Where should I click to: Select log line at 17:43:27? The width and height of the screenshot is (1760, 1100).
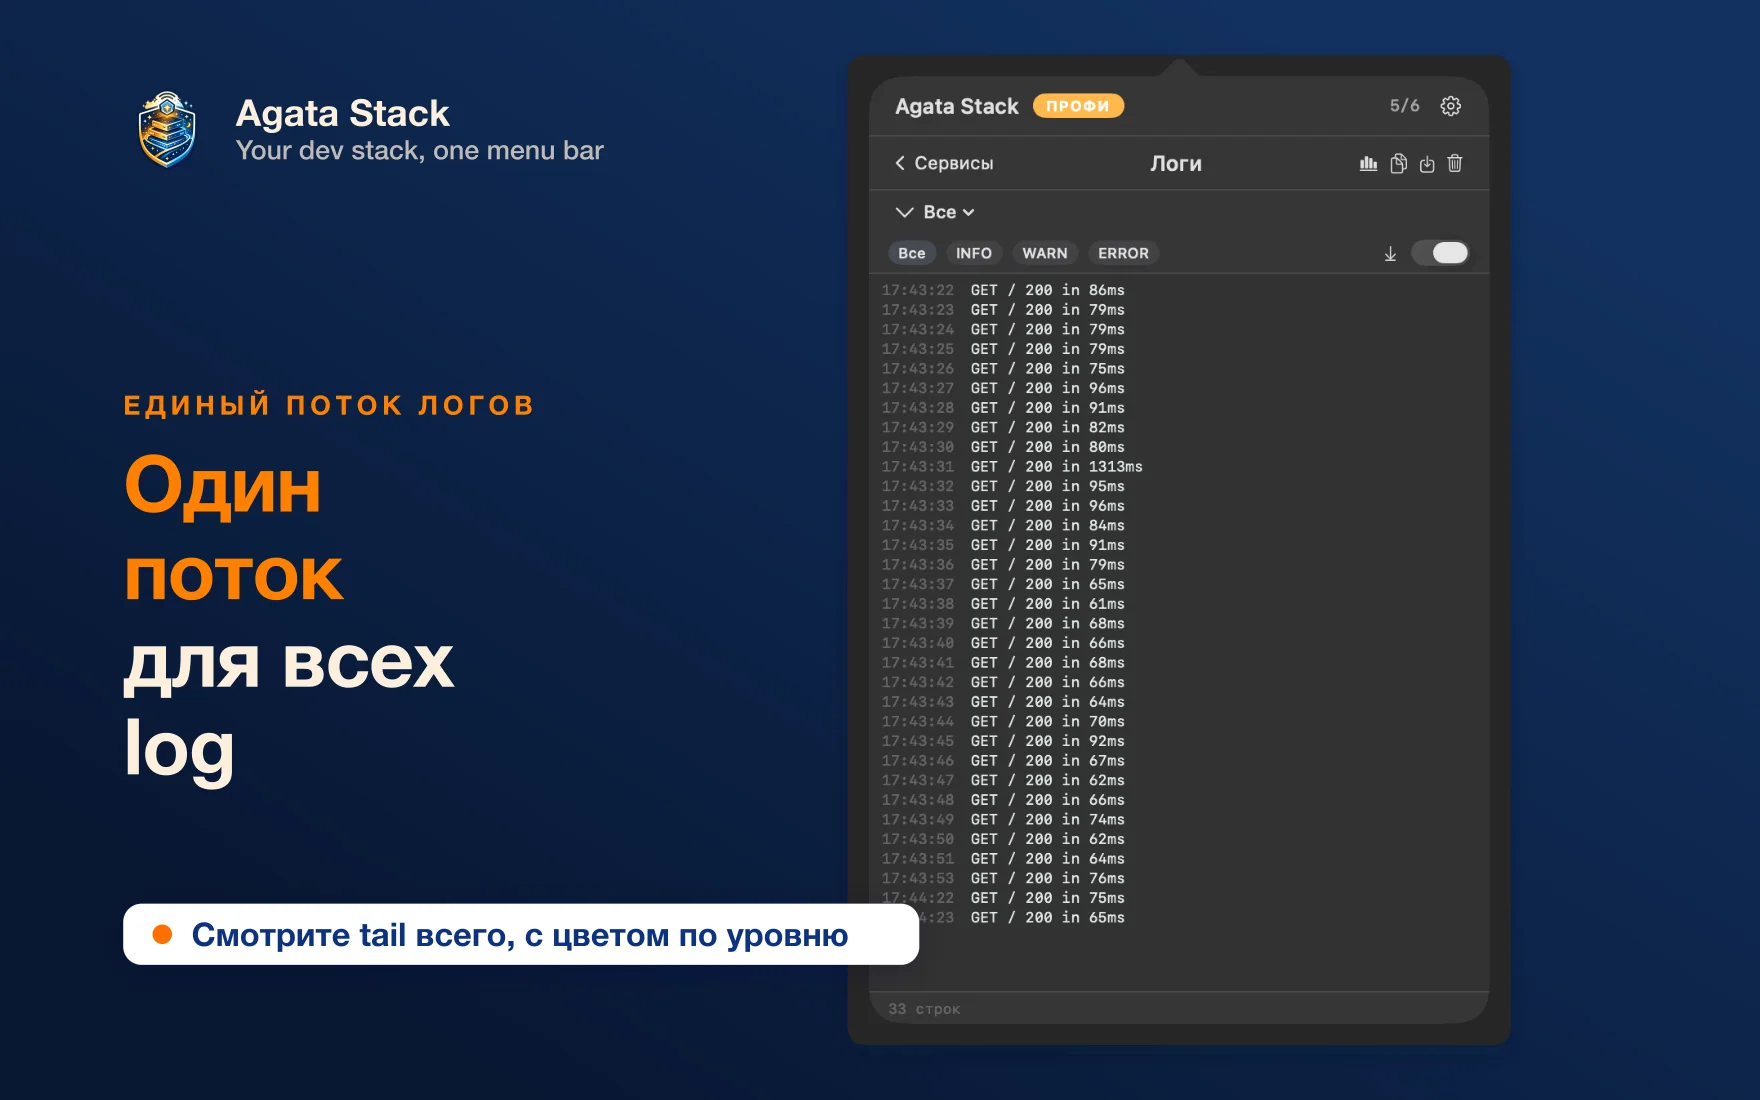[1003, 388]
